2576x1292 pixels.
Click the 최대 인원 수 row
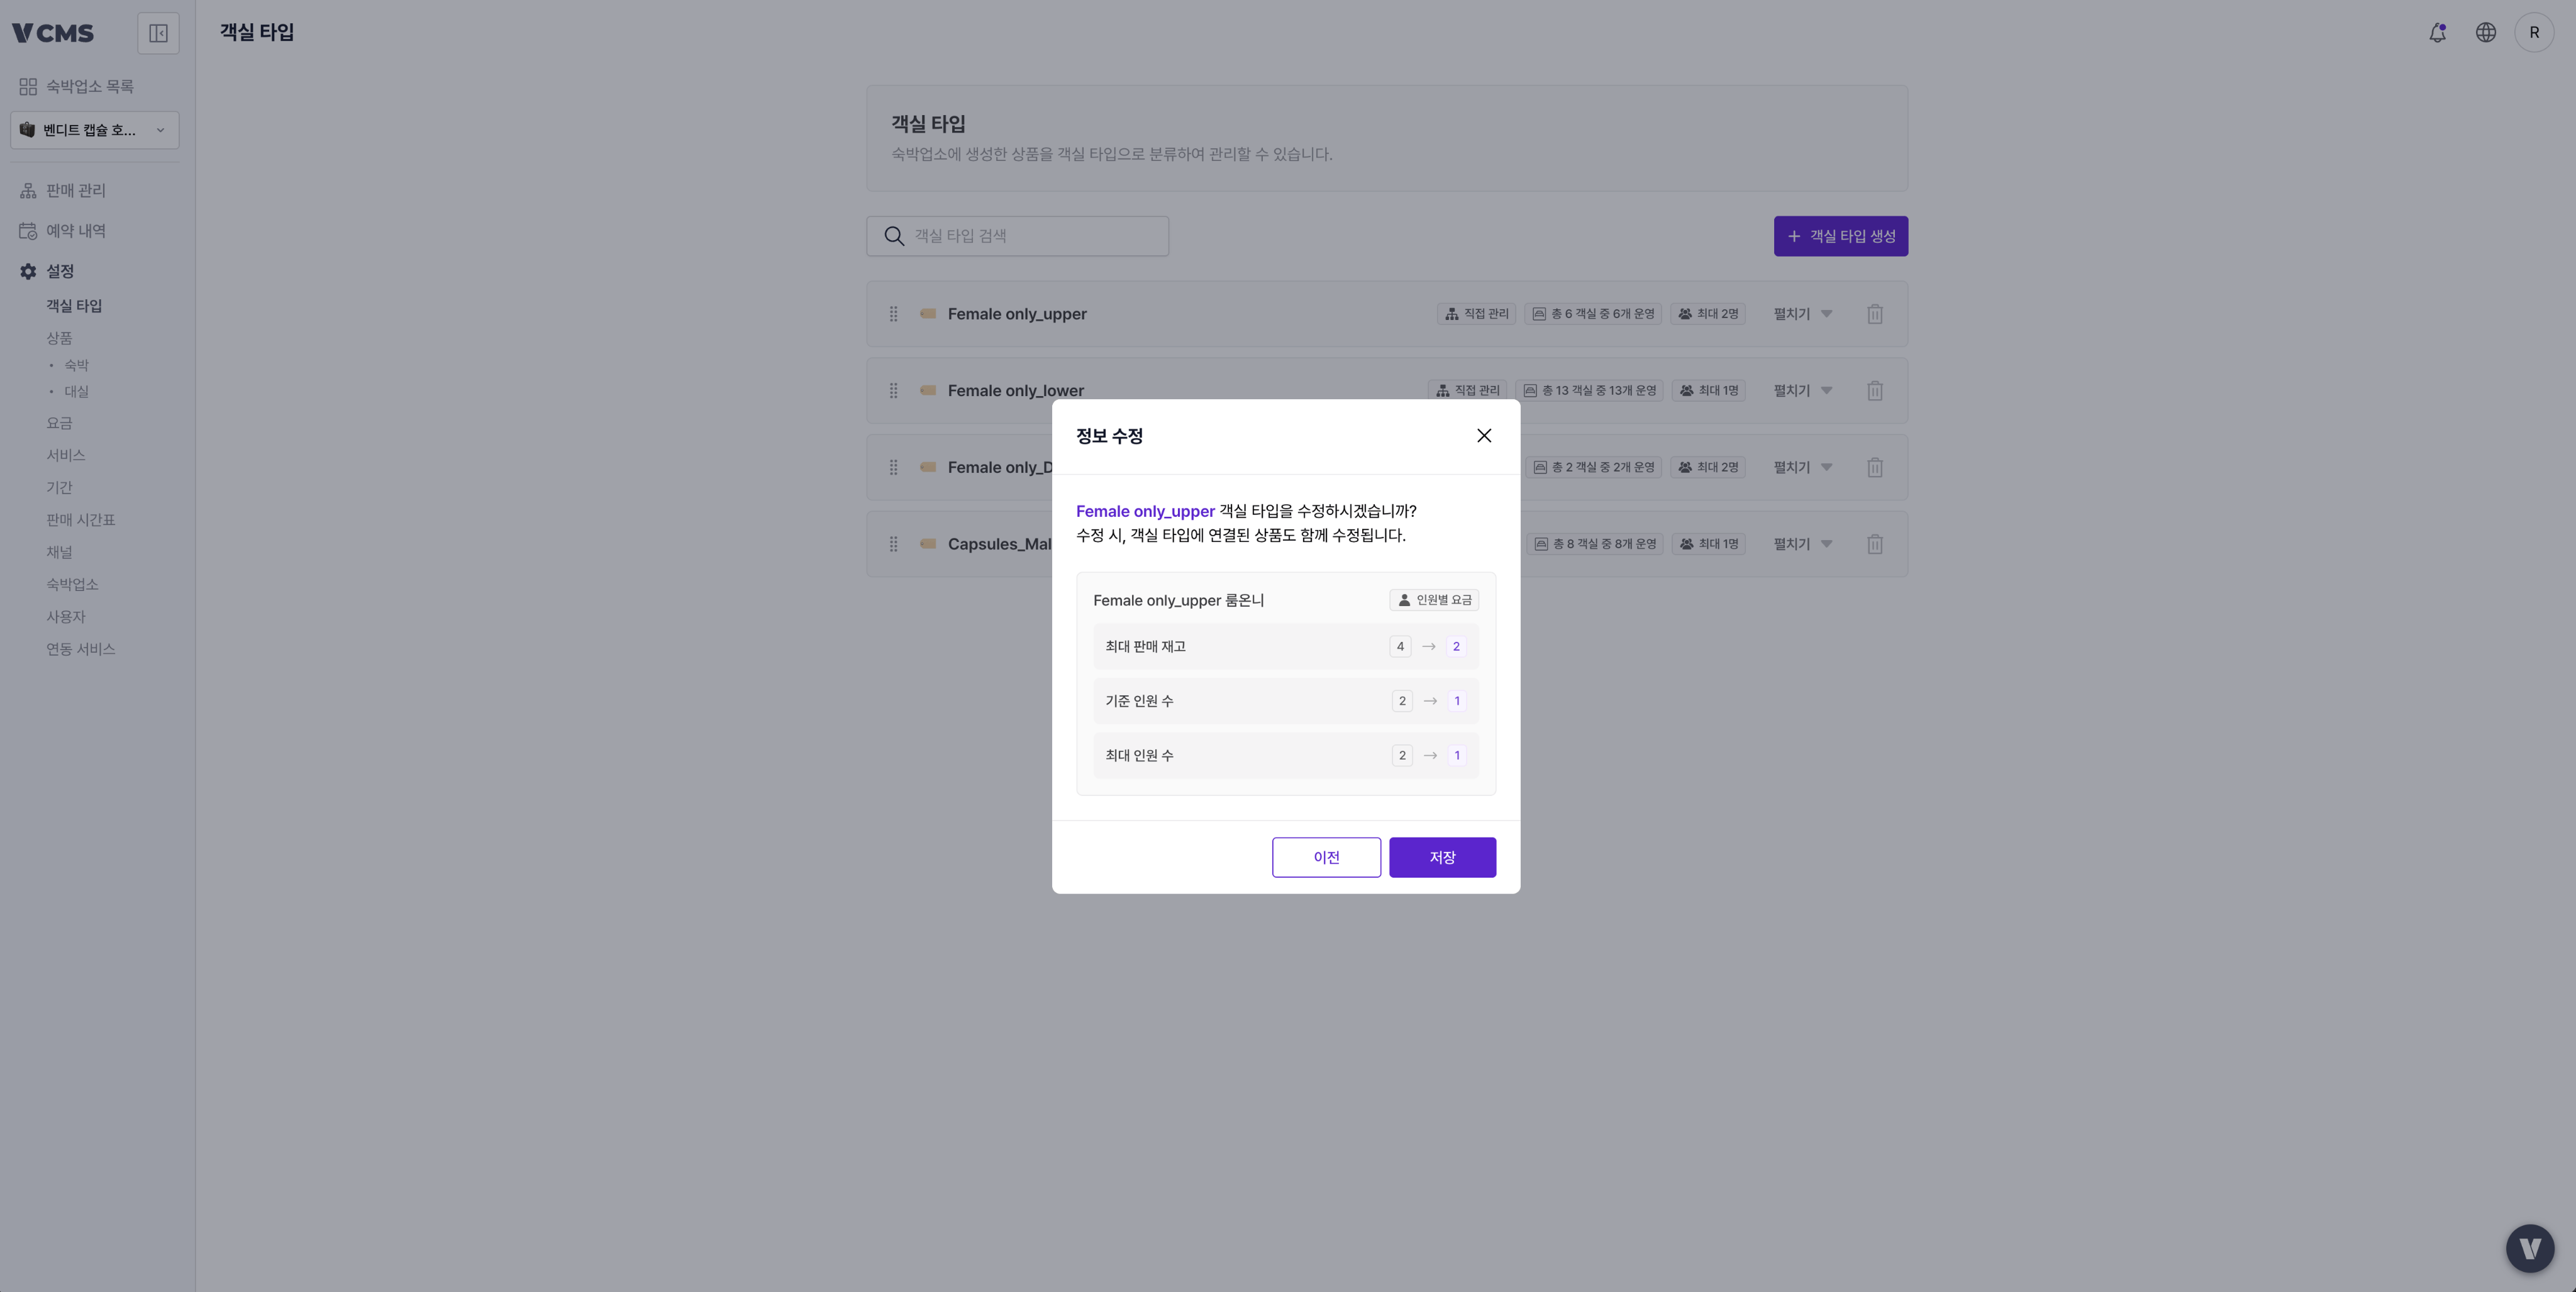click(x=1286, y=756)
